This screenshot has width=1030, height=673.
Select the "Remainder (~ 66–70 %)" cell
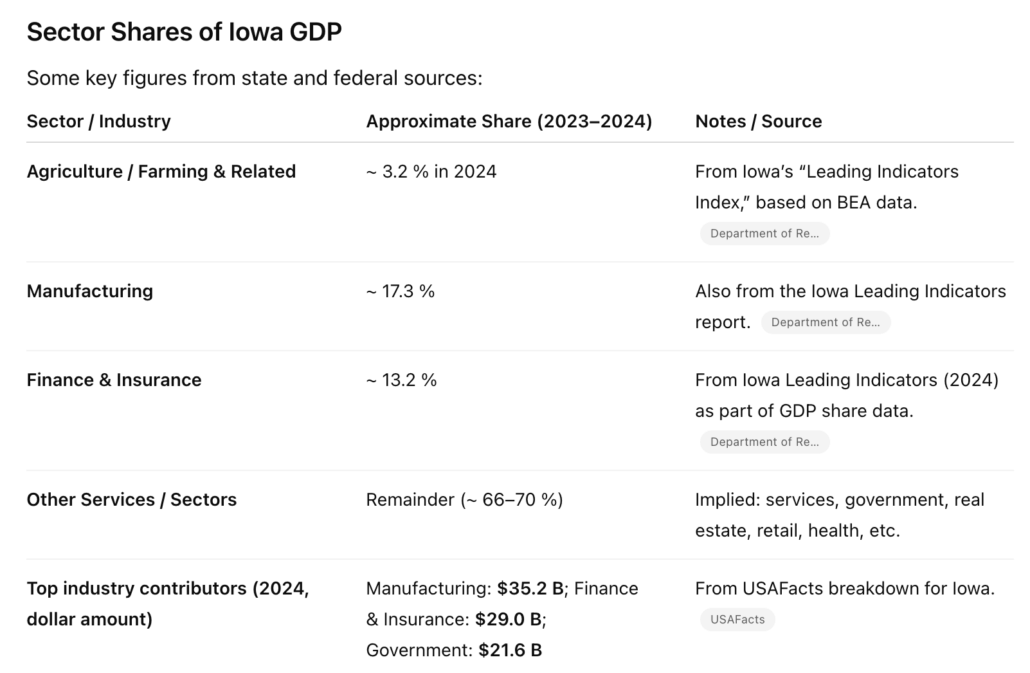(x=464, y=499)
